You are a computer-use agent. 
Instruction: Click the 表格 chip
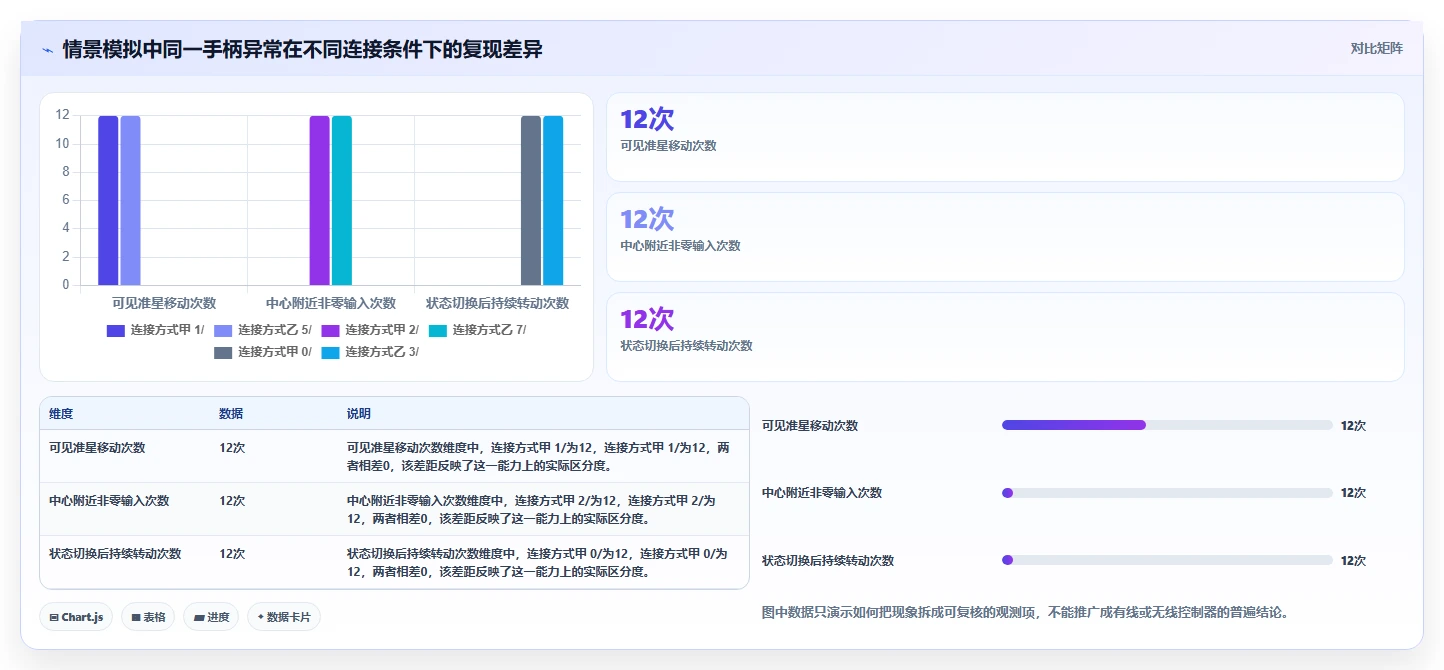click(148, 617)
